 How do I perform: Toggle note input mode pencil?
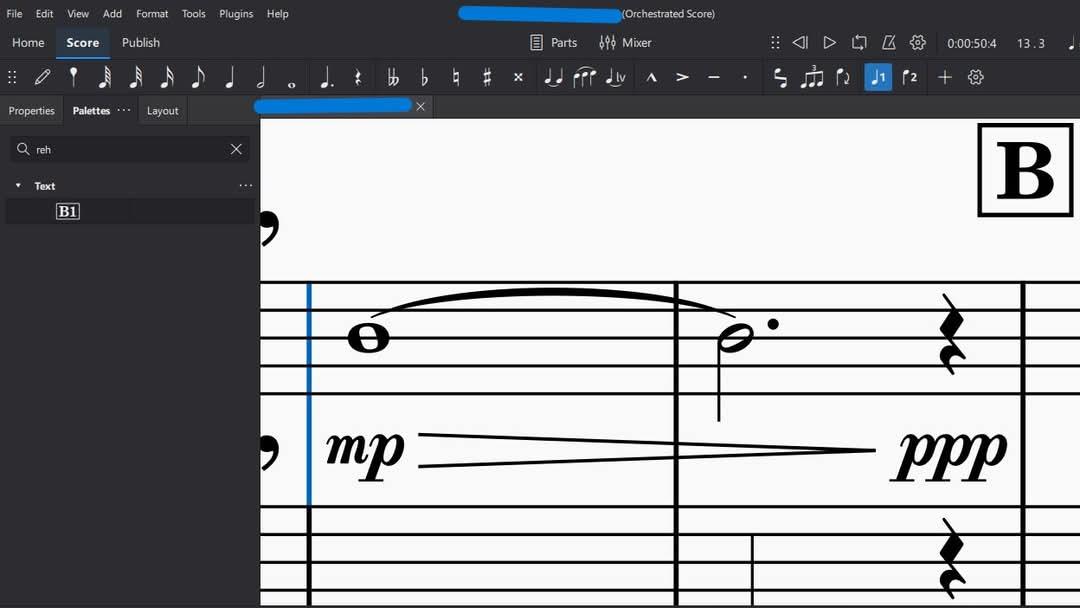[x=42, y=77]
